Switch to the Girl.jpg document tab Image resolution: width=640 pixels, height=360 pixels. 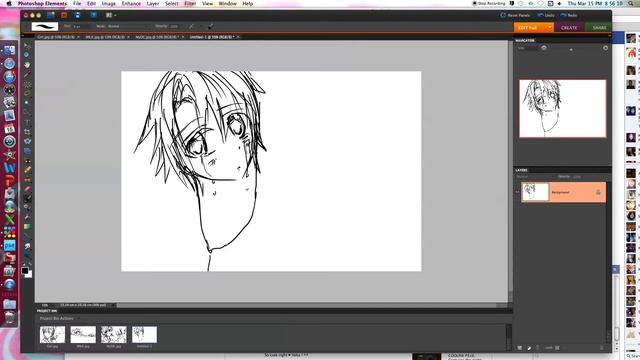(x=58, y=37)
